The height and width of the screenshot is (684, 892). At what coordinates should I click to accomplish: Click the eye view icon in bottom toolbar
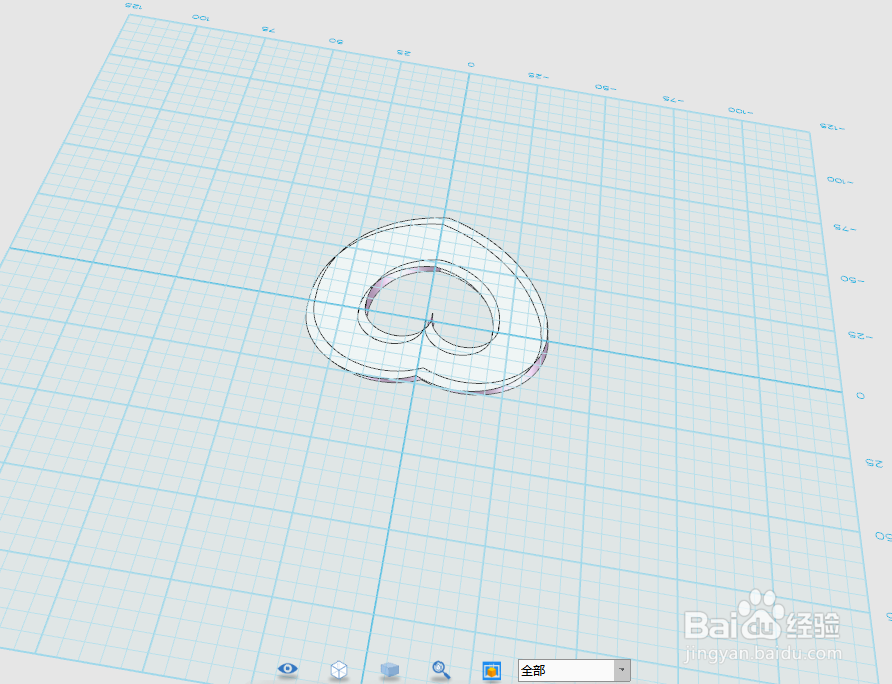[288, 669]
